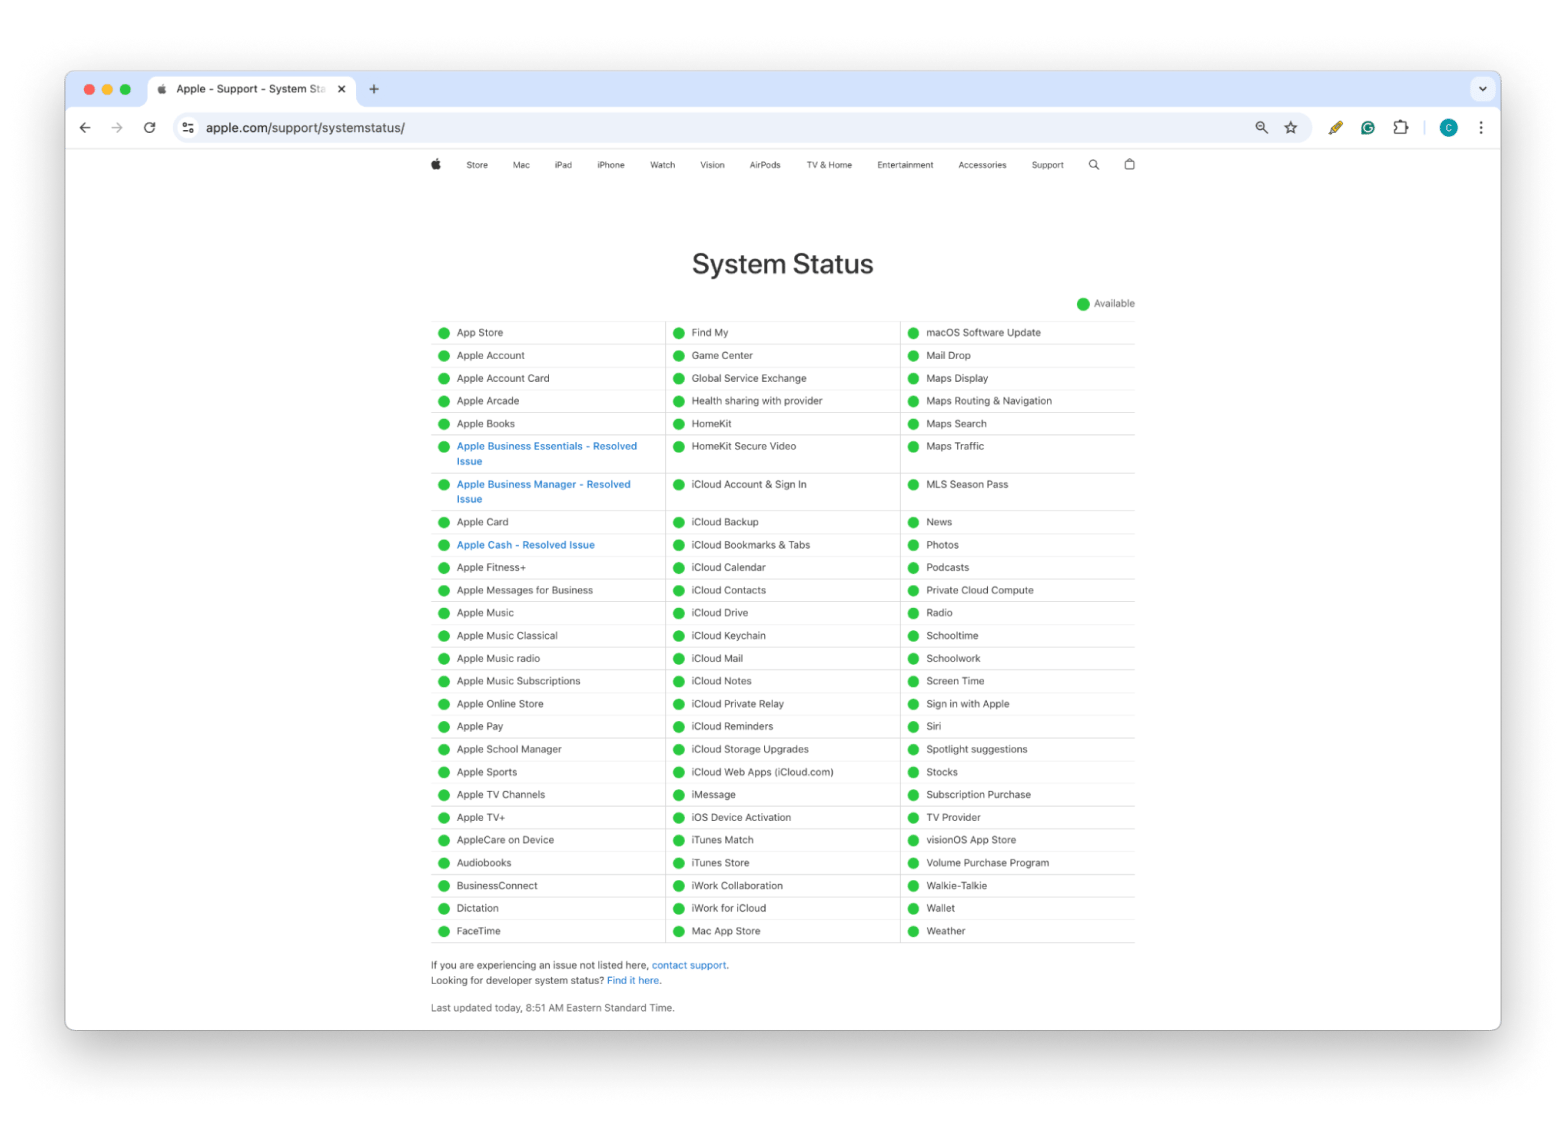
Task: Open the Apple site search magnifier
Action: 1094,165
